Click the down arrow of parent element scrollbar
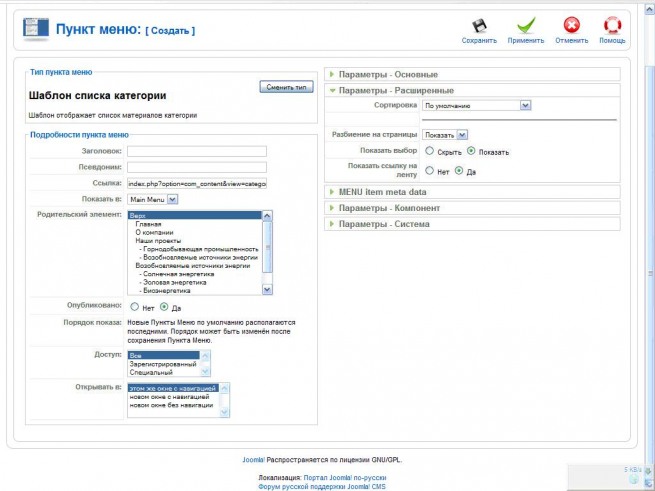 pos(267,289)
